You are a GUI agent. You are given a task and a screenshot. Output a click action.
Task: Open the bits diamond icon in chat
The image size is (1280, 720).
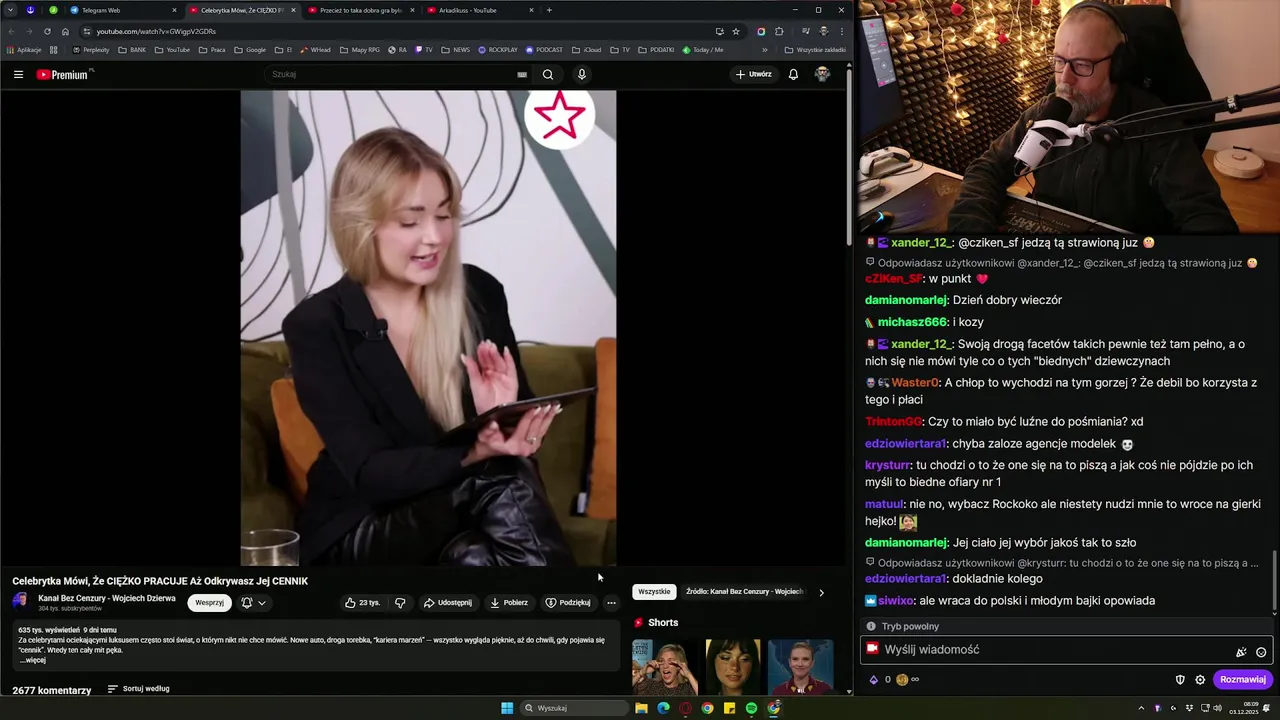pyautogui.click(x=874, y=680)
